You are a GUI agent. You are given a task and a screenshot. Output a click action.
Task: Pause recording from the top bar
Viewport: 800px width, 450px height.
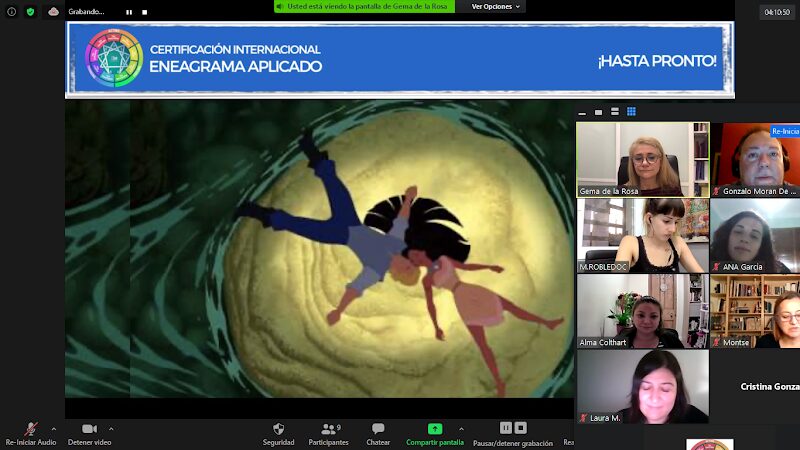pyautogui.click(x=129, y=12)
